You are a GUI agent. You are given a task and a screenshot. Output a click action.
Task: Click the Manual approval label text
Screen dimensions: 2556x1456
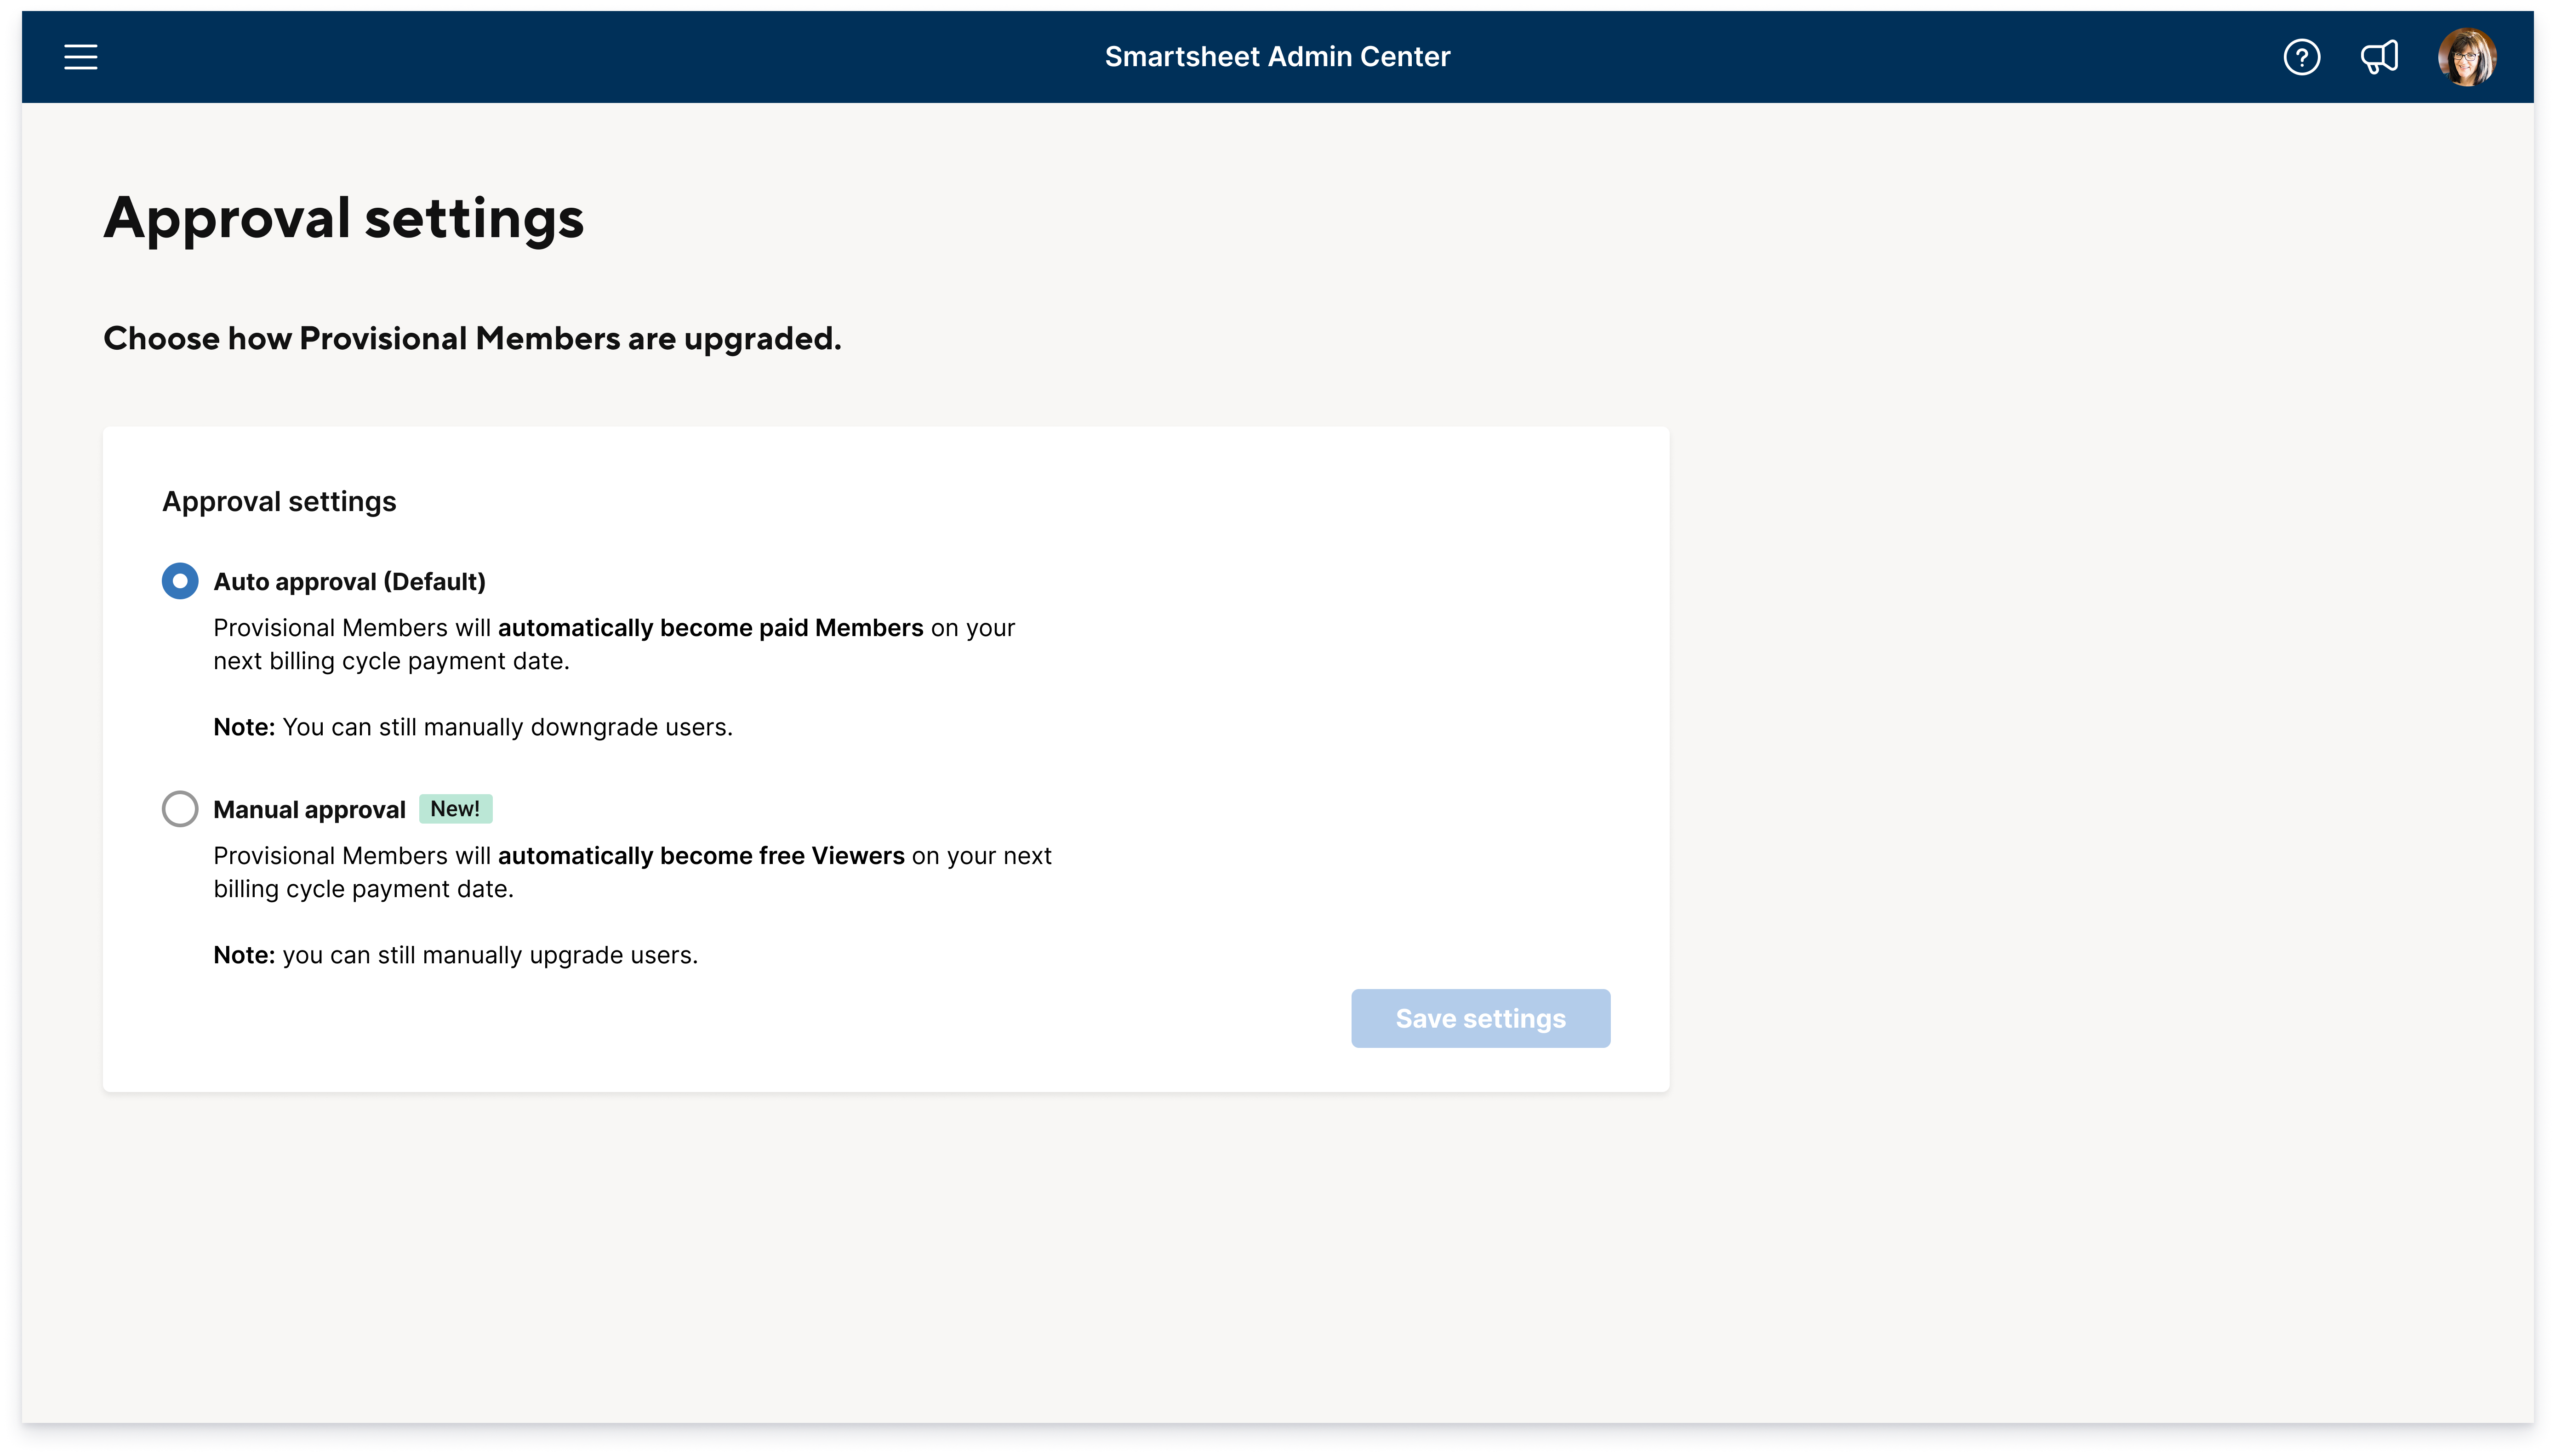pyautogui.click(x=309, y=810)
